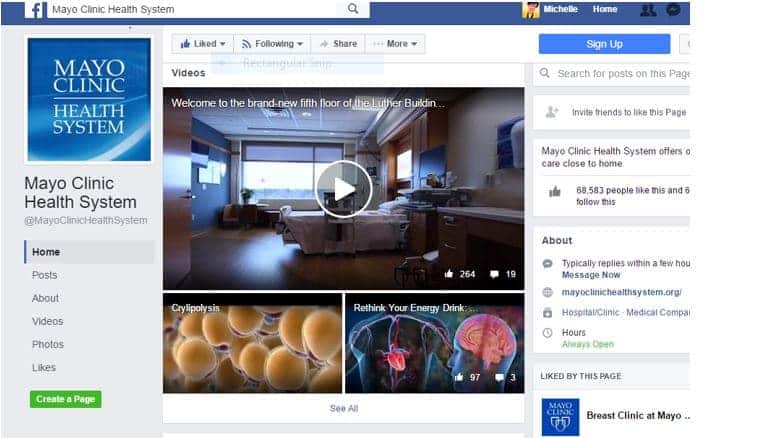Image resolution: width=776 pixels, height=438 pixels.
Task: Open Videos section from sidebar
Action: 48,321
